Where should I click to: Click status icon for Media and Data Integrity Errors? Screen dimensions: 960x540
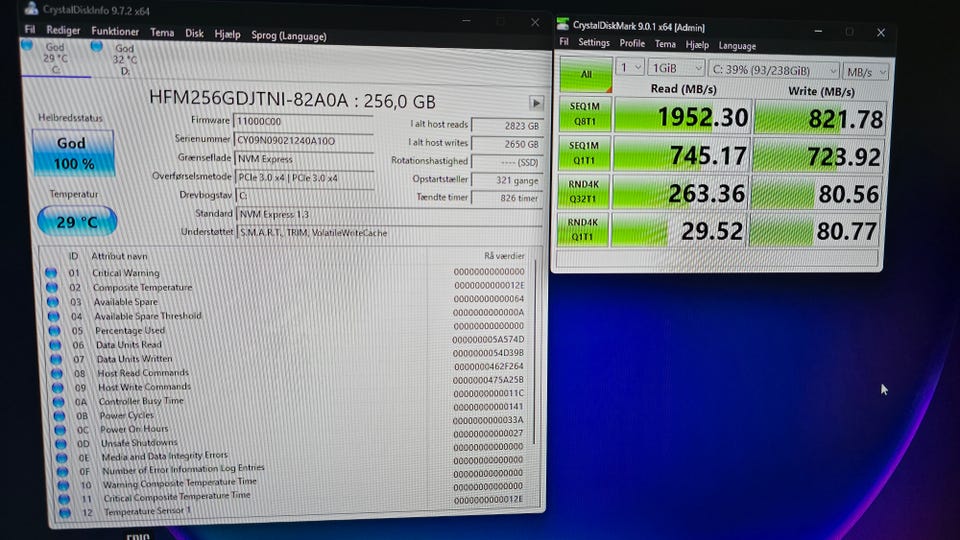(x=61, y=457)
